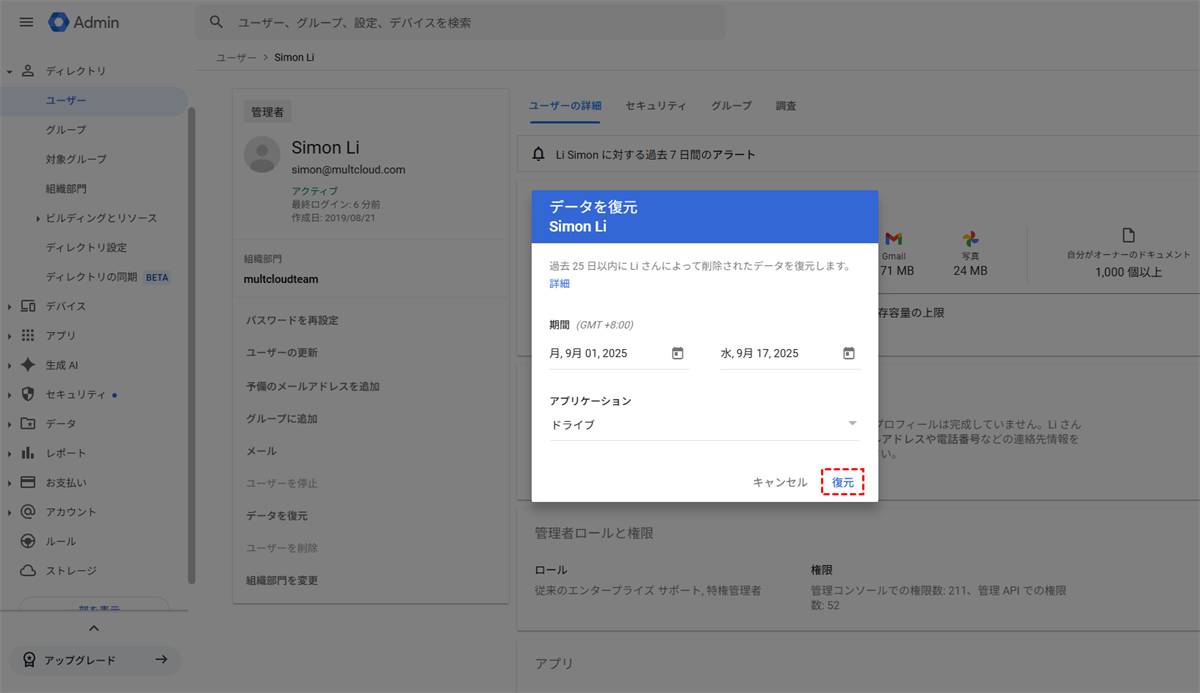
Task: Click the Google Photos 写真 icon
Action: 970,238
